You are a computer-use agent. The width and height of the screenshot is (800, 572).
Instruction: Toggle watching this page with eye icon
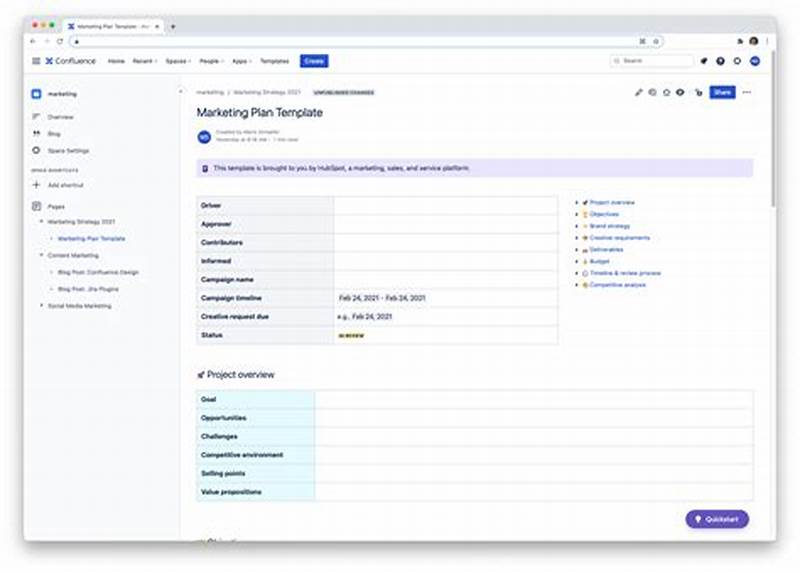coord(680,92)
